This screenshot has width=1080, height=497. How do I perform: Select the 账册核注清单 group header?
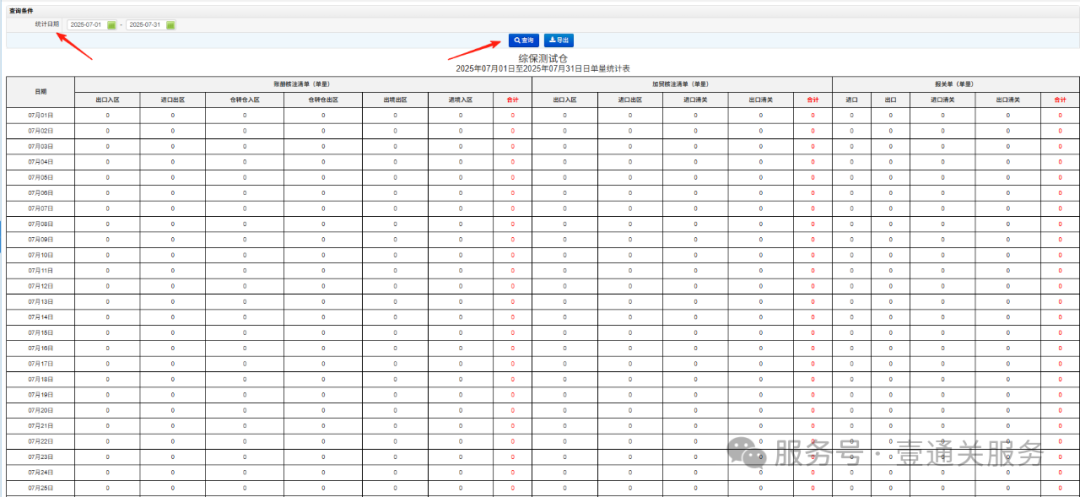click(303, 84)
